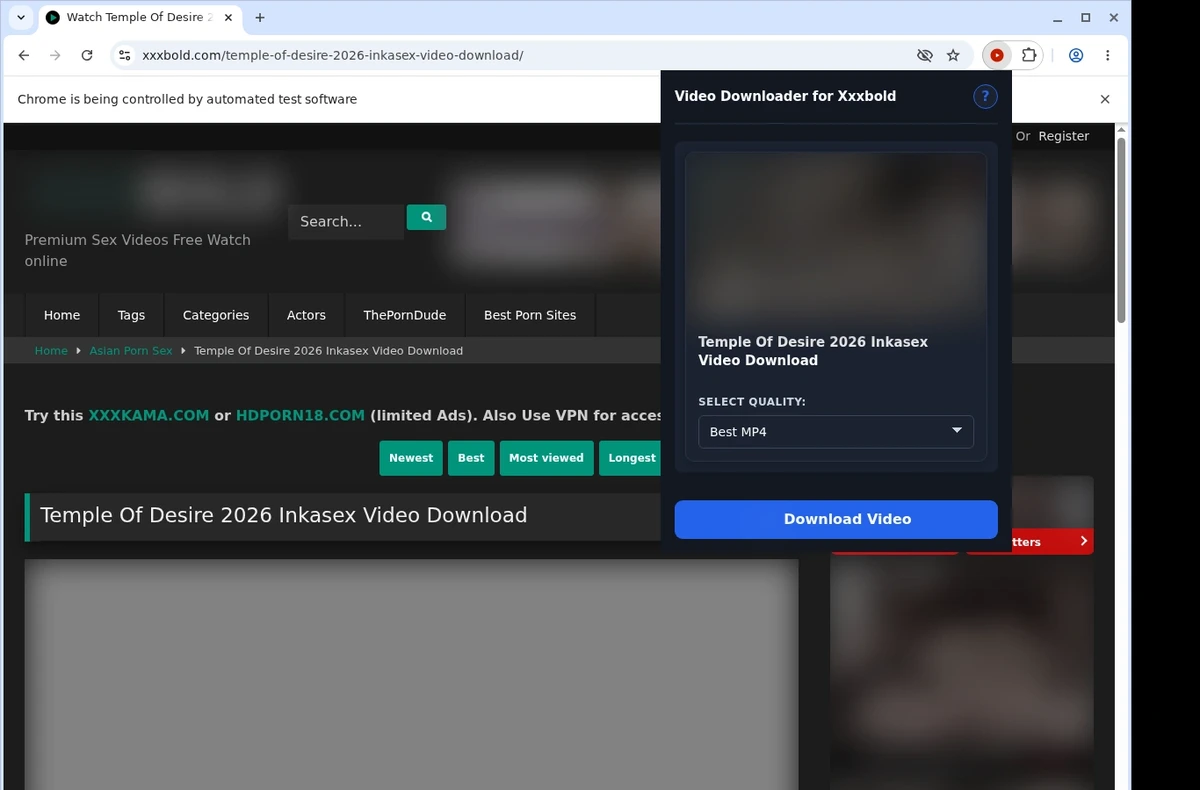Open the Chrome three-dot menu
1200x790 pixels.
1107,55
